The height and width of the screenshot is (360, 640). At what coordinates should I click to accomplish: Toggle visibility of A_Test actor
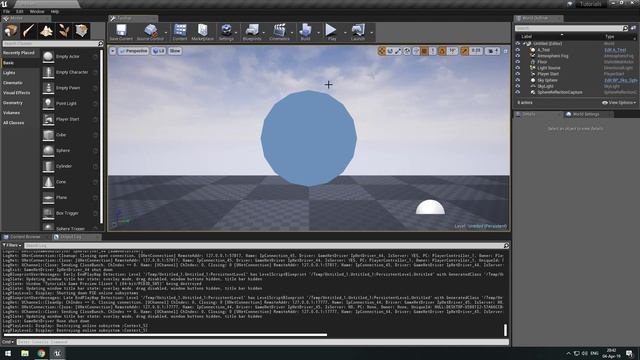click(518, 50)
